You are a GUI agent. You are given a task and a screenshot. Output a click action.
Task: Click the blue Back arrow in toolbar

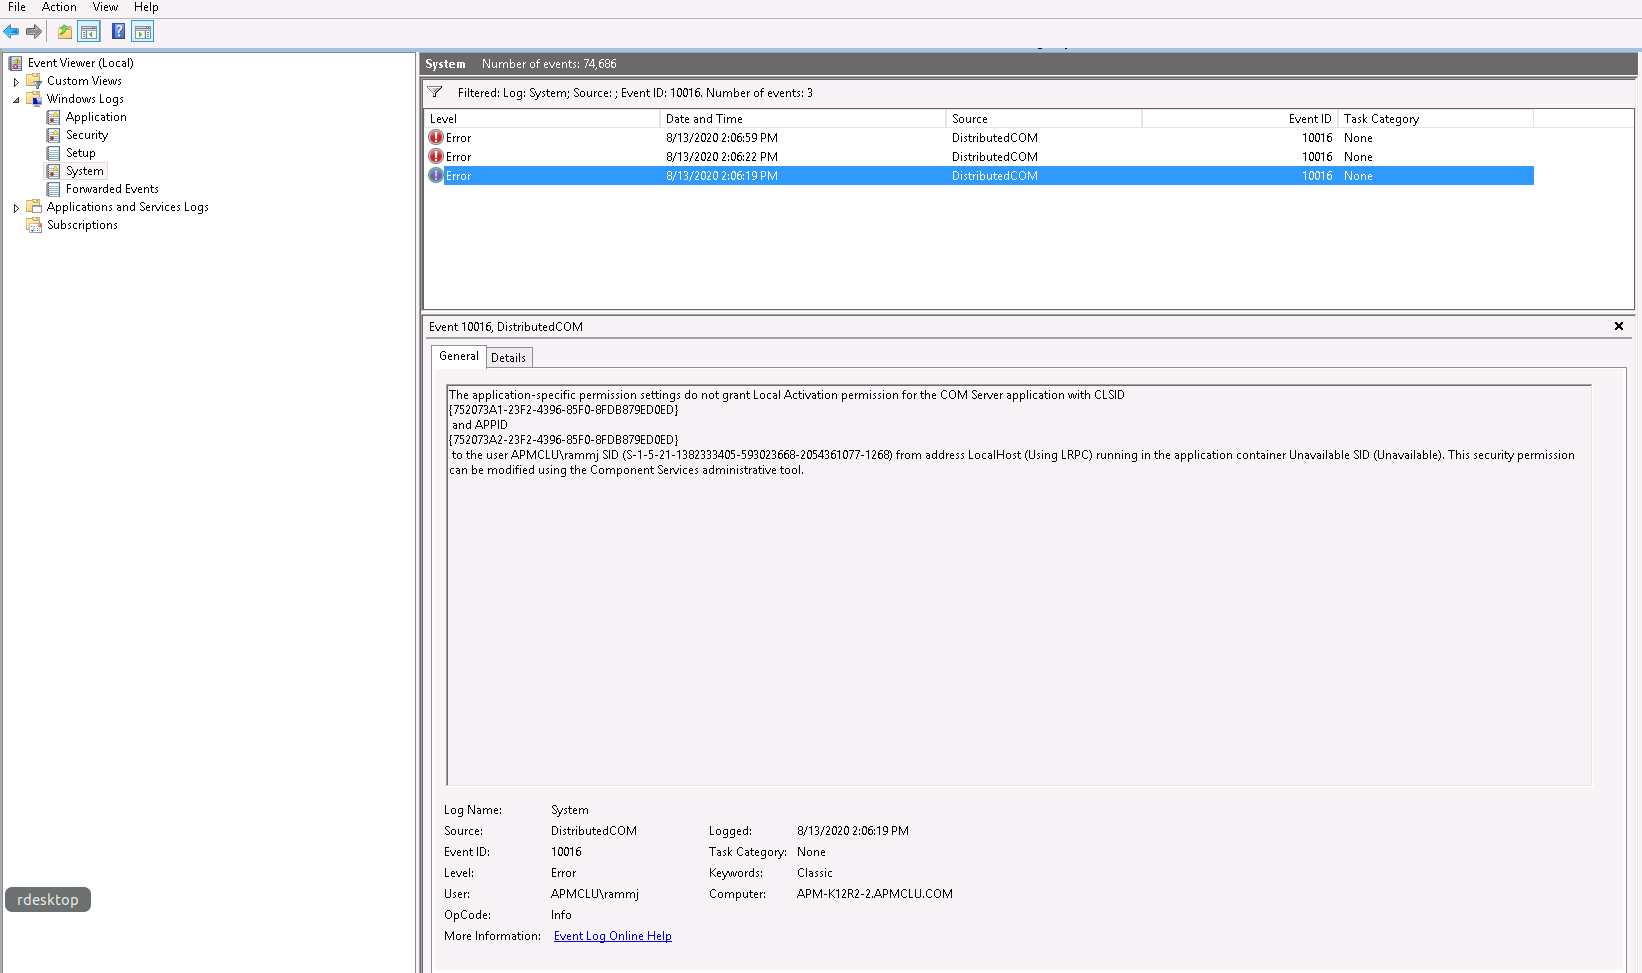point(11,32)
